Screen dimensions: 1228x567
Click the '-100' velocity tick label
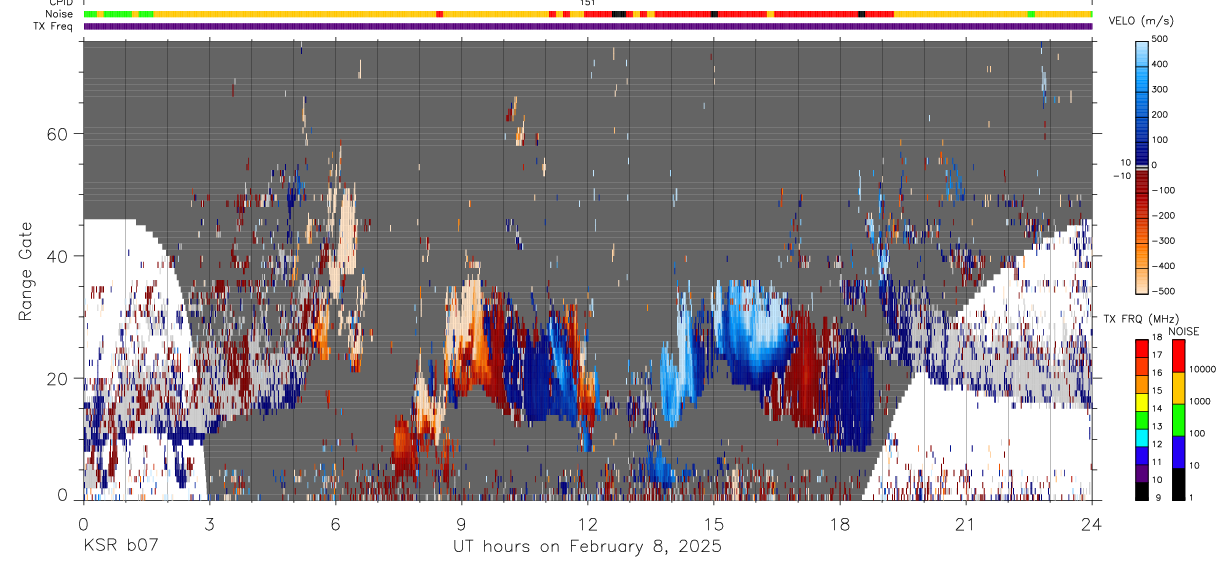click(1162, 190)
